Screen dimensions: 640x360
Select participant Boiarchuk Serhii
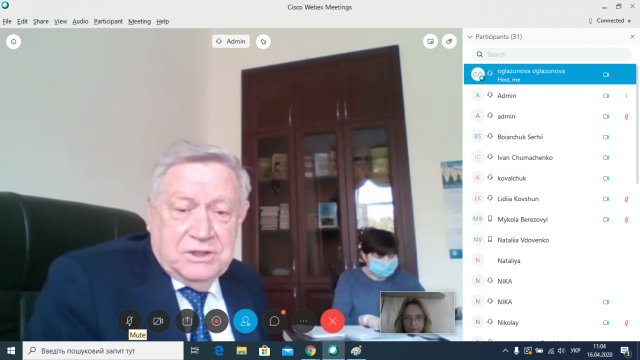click(x=550, y=137)
